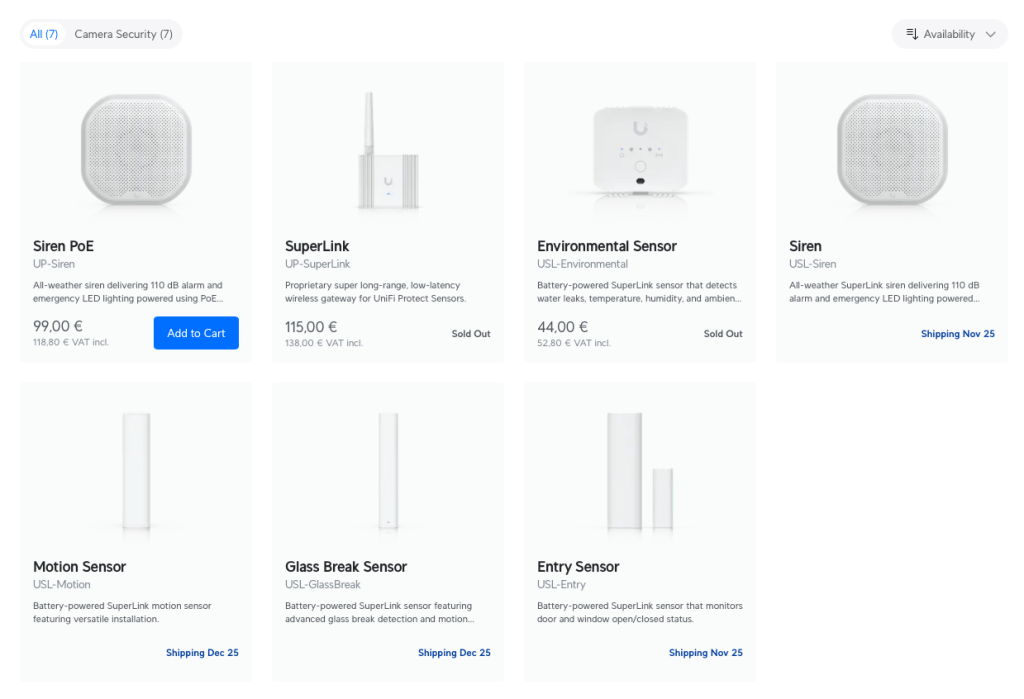Click the SuperLink product title
Image resolution: width=1024 pixels, height=699 pixels.
[x=317, y=246]
